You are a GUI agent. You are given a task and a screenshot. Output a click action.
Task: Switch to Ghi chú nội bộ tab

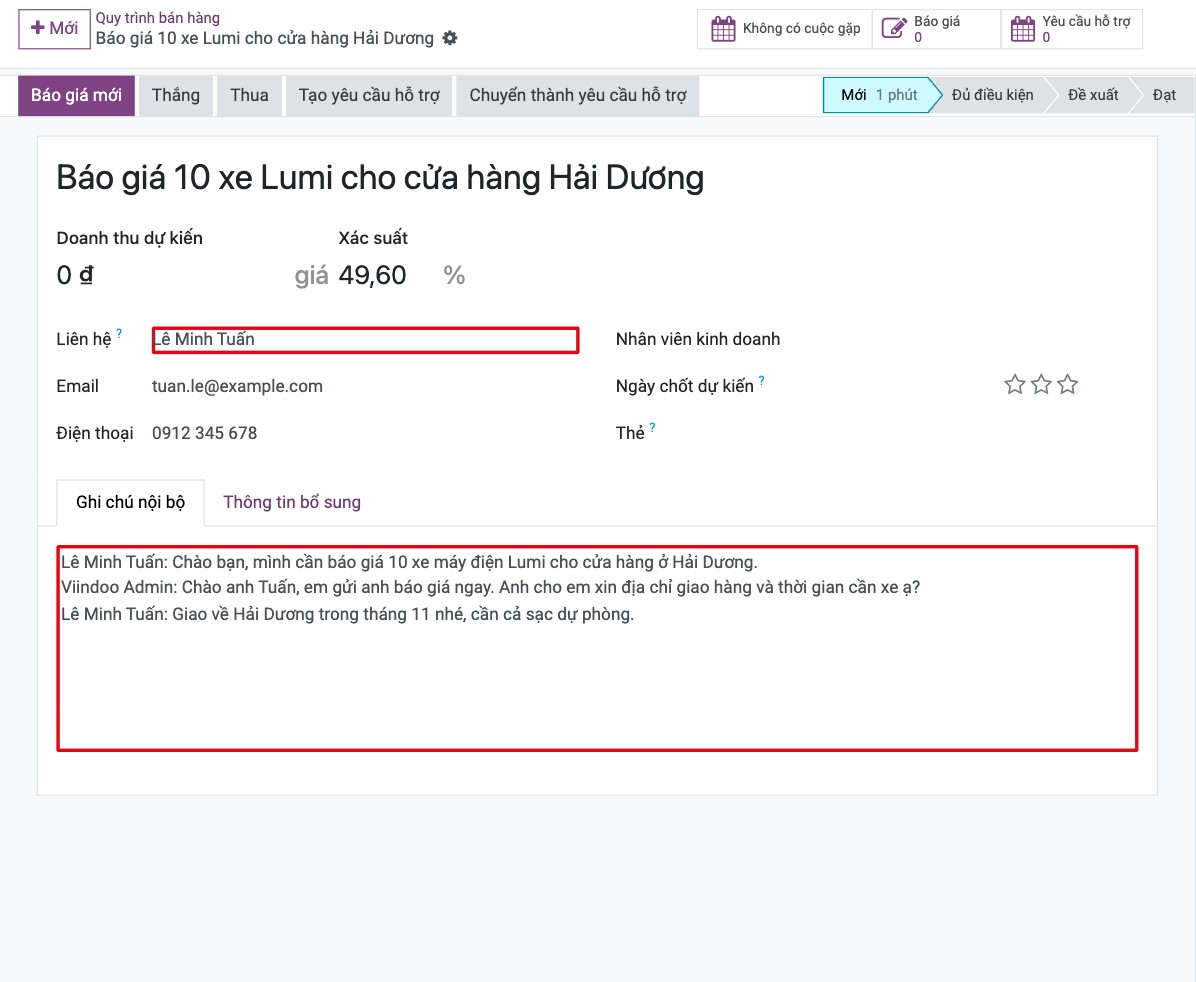(x=130, y=502)
